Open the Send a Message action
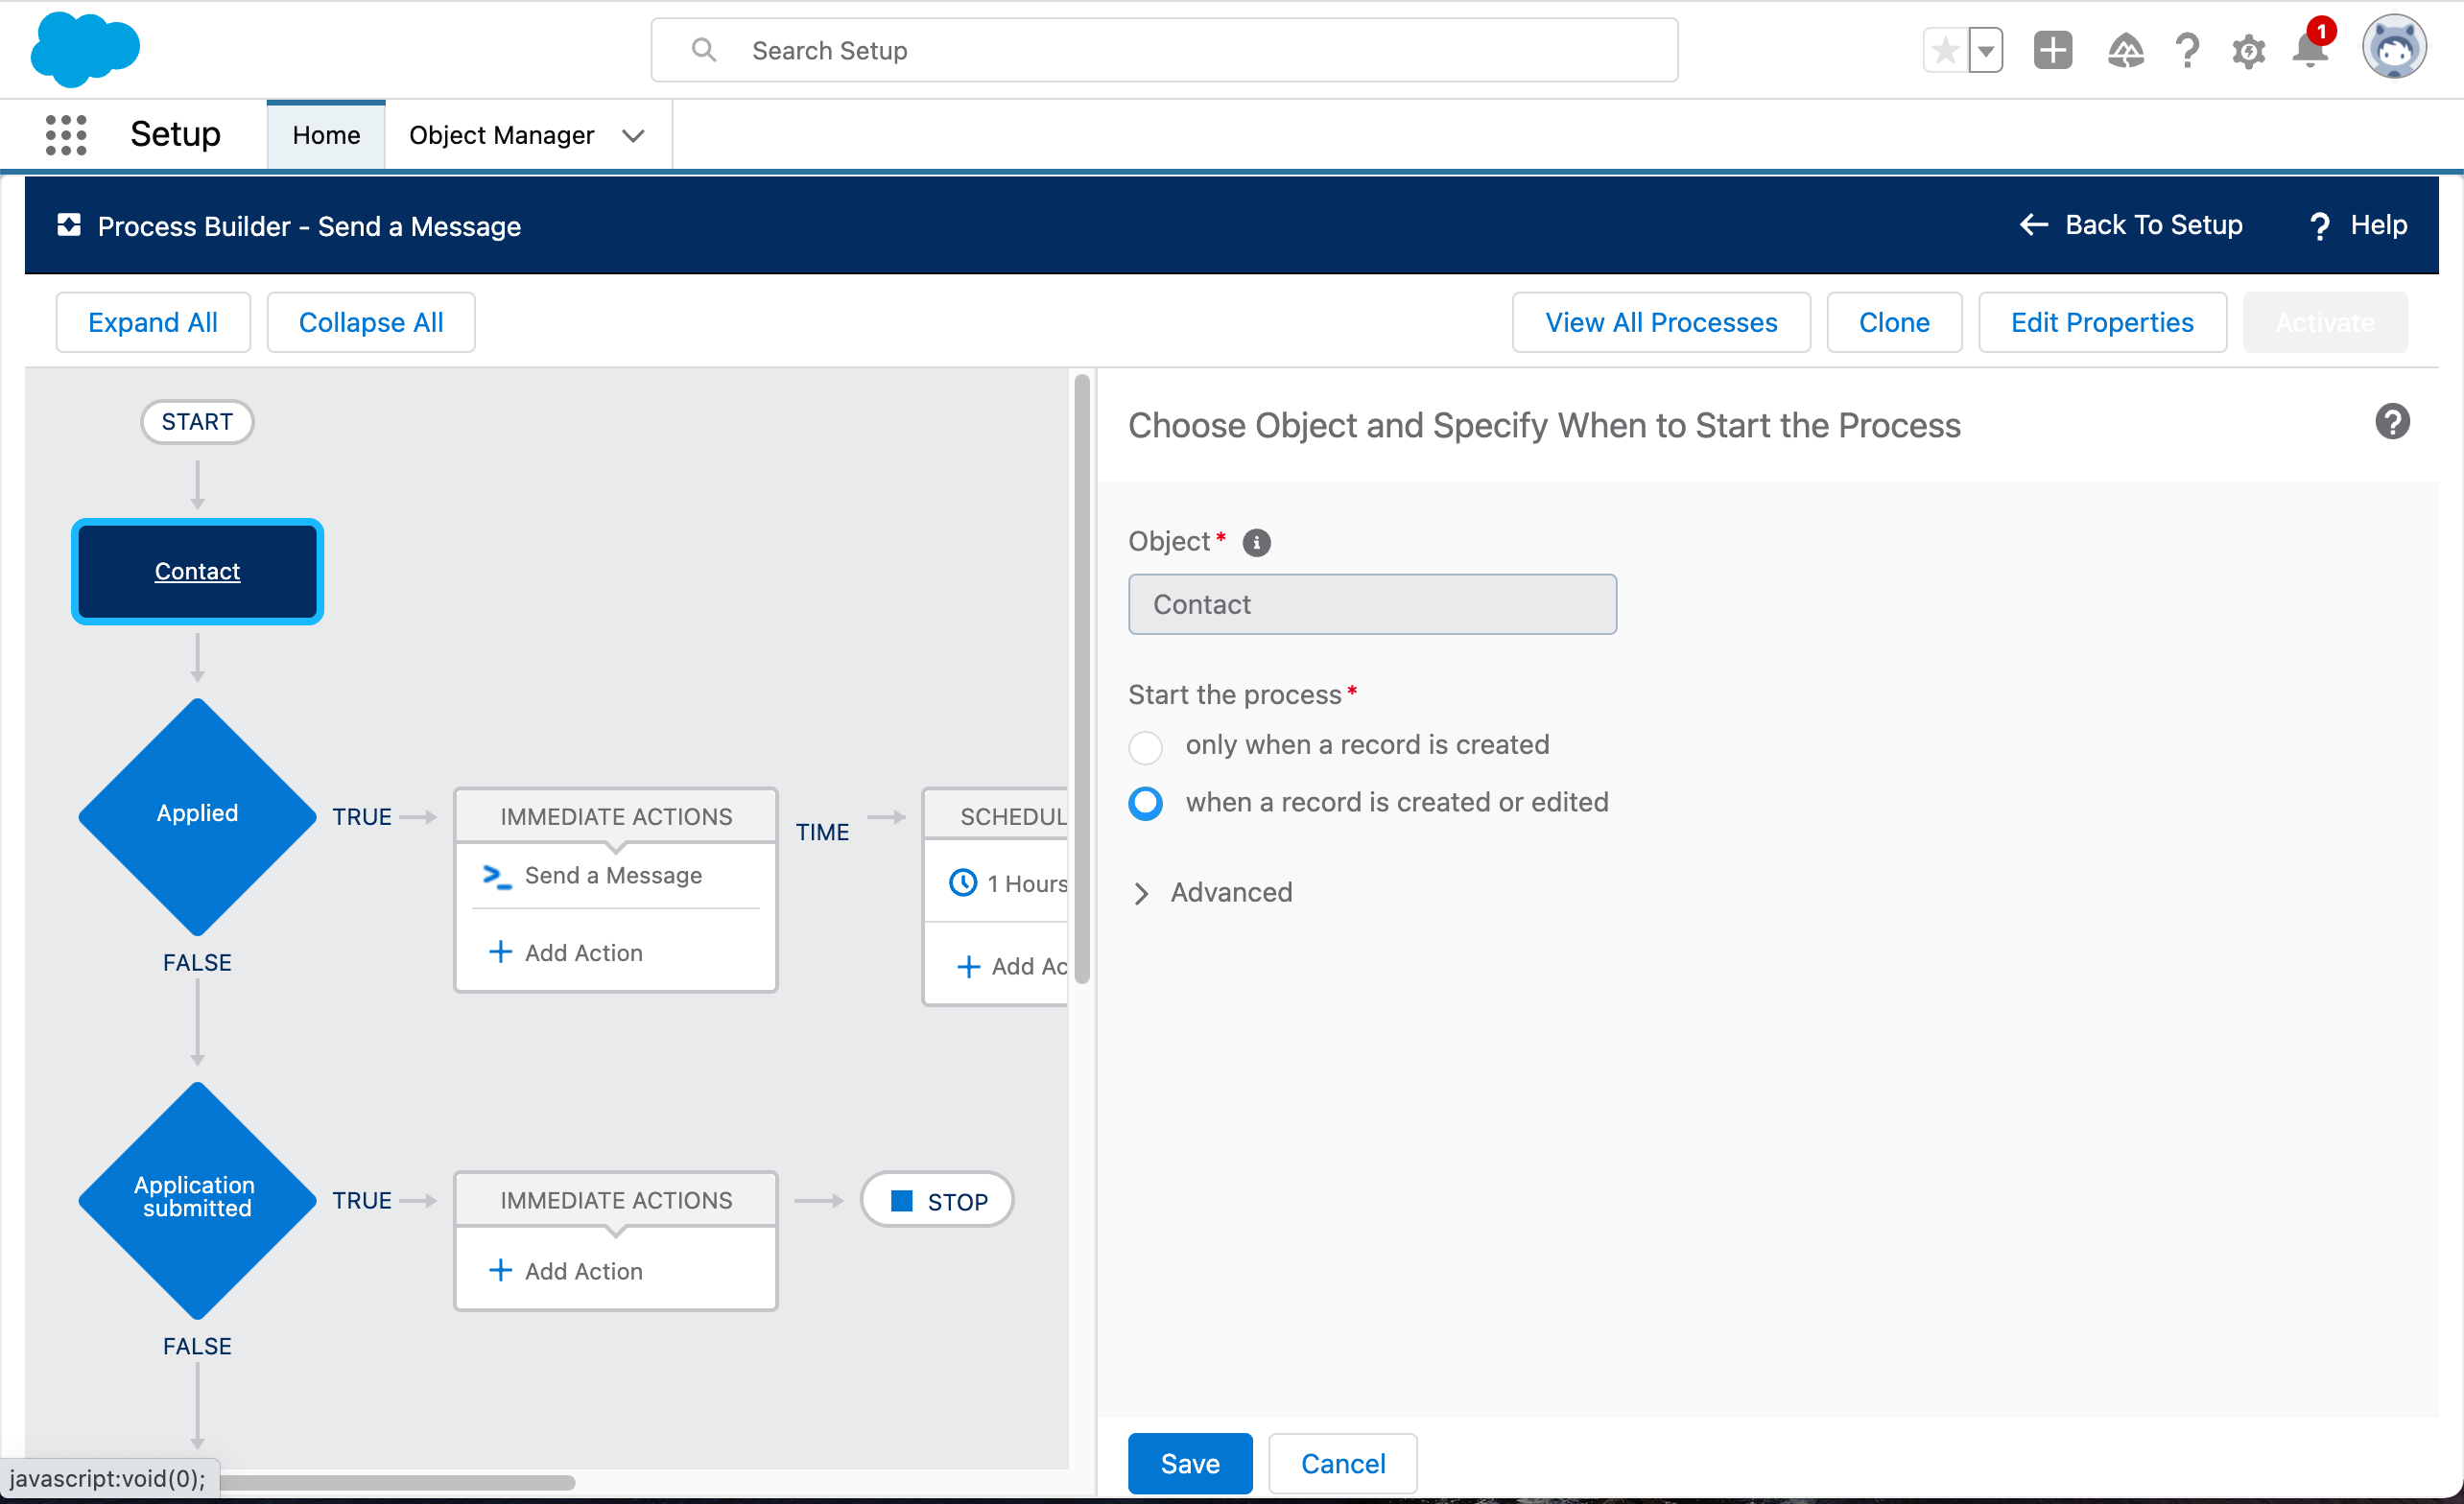Viewport: 2464px width, 1504px height. pyautogui.click(x=613, y=876)
